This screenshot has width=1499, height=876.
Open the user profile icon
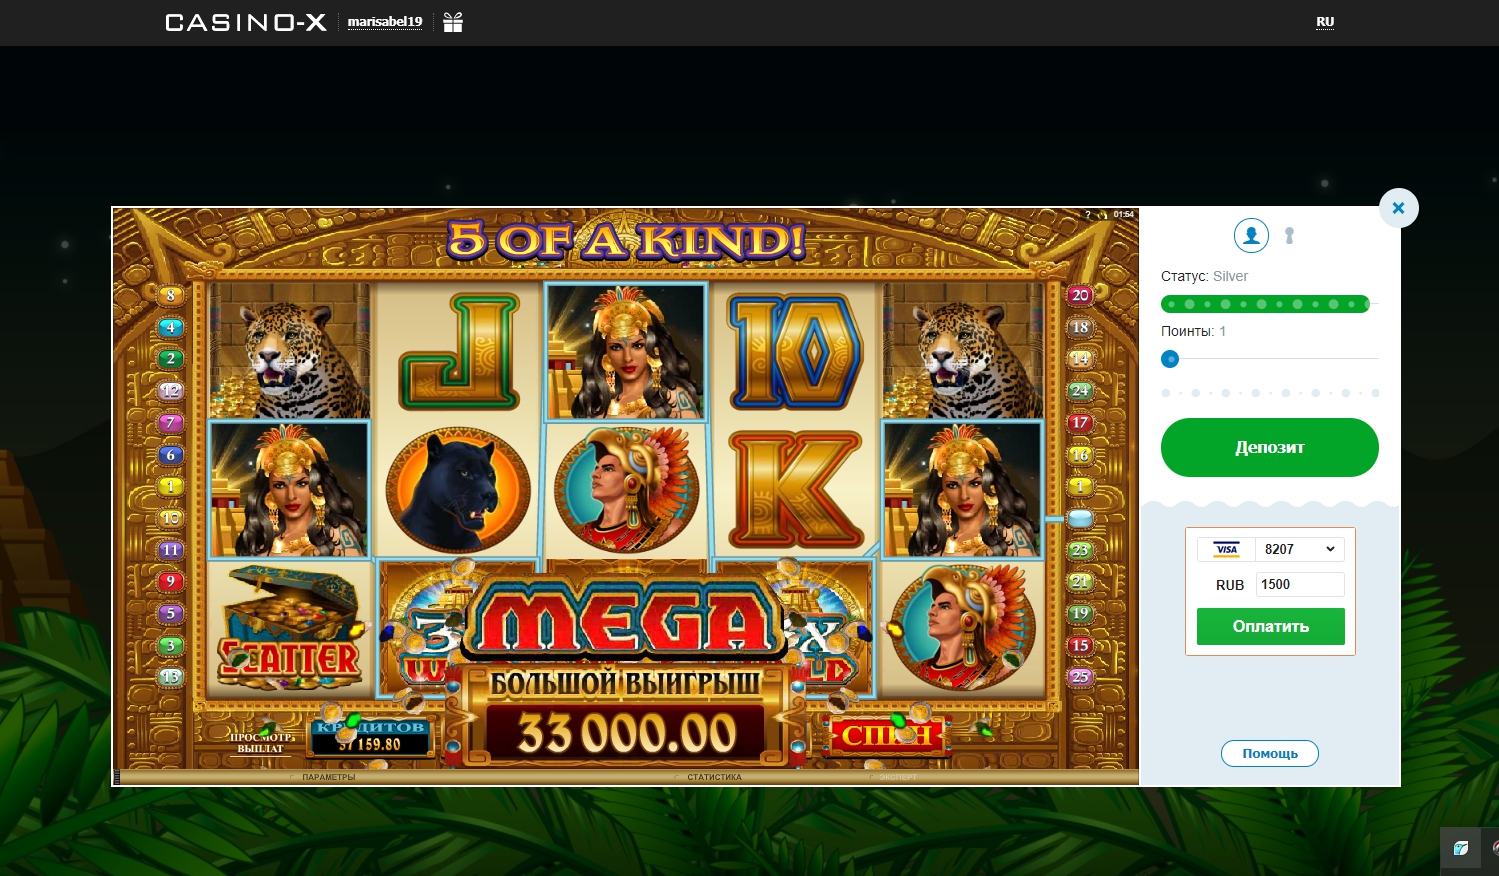pyautogui.click(x=1251, y=236)
